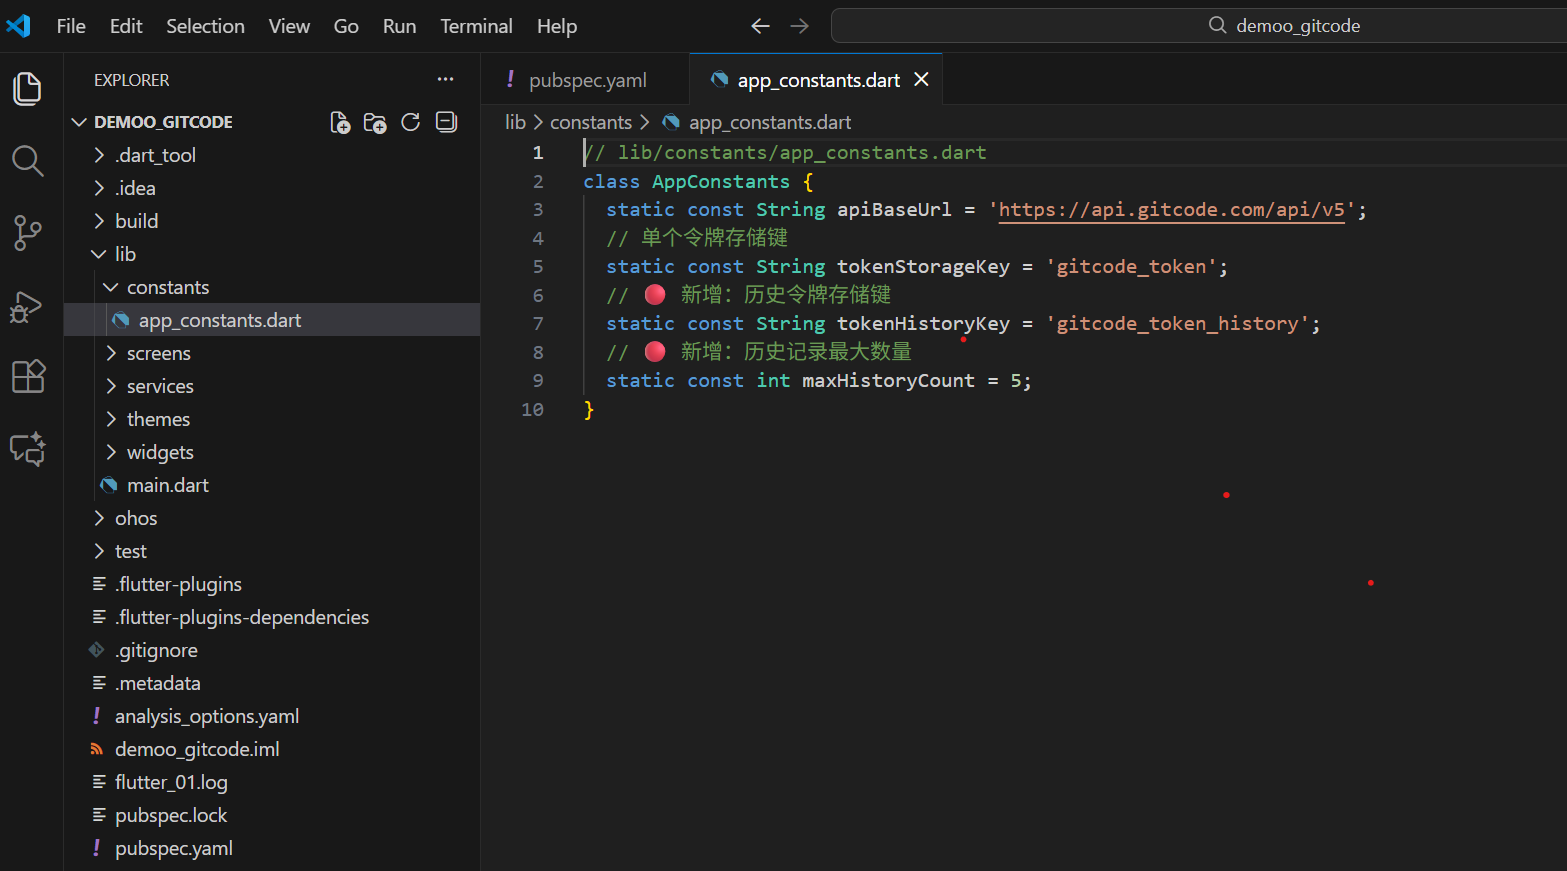Screen dimensions: 1567x871
Task: Expand the .dart_tool folder
Action: [272, 155]
